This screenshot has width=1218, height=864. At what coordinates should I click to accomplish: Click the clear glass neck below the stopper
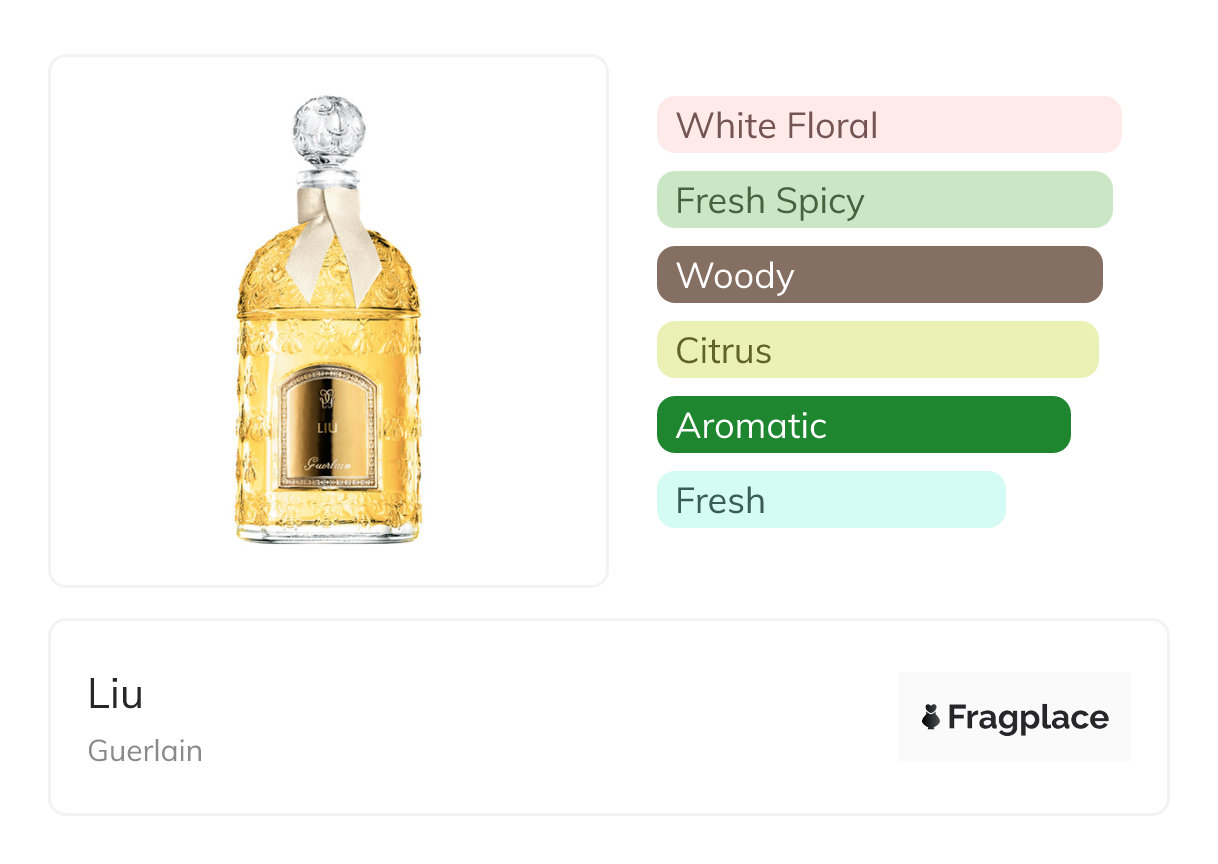click(329, 179)
